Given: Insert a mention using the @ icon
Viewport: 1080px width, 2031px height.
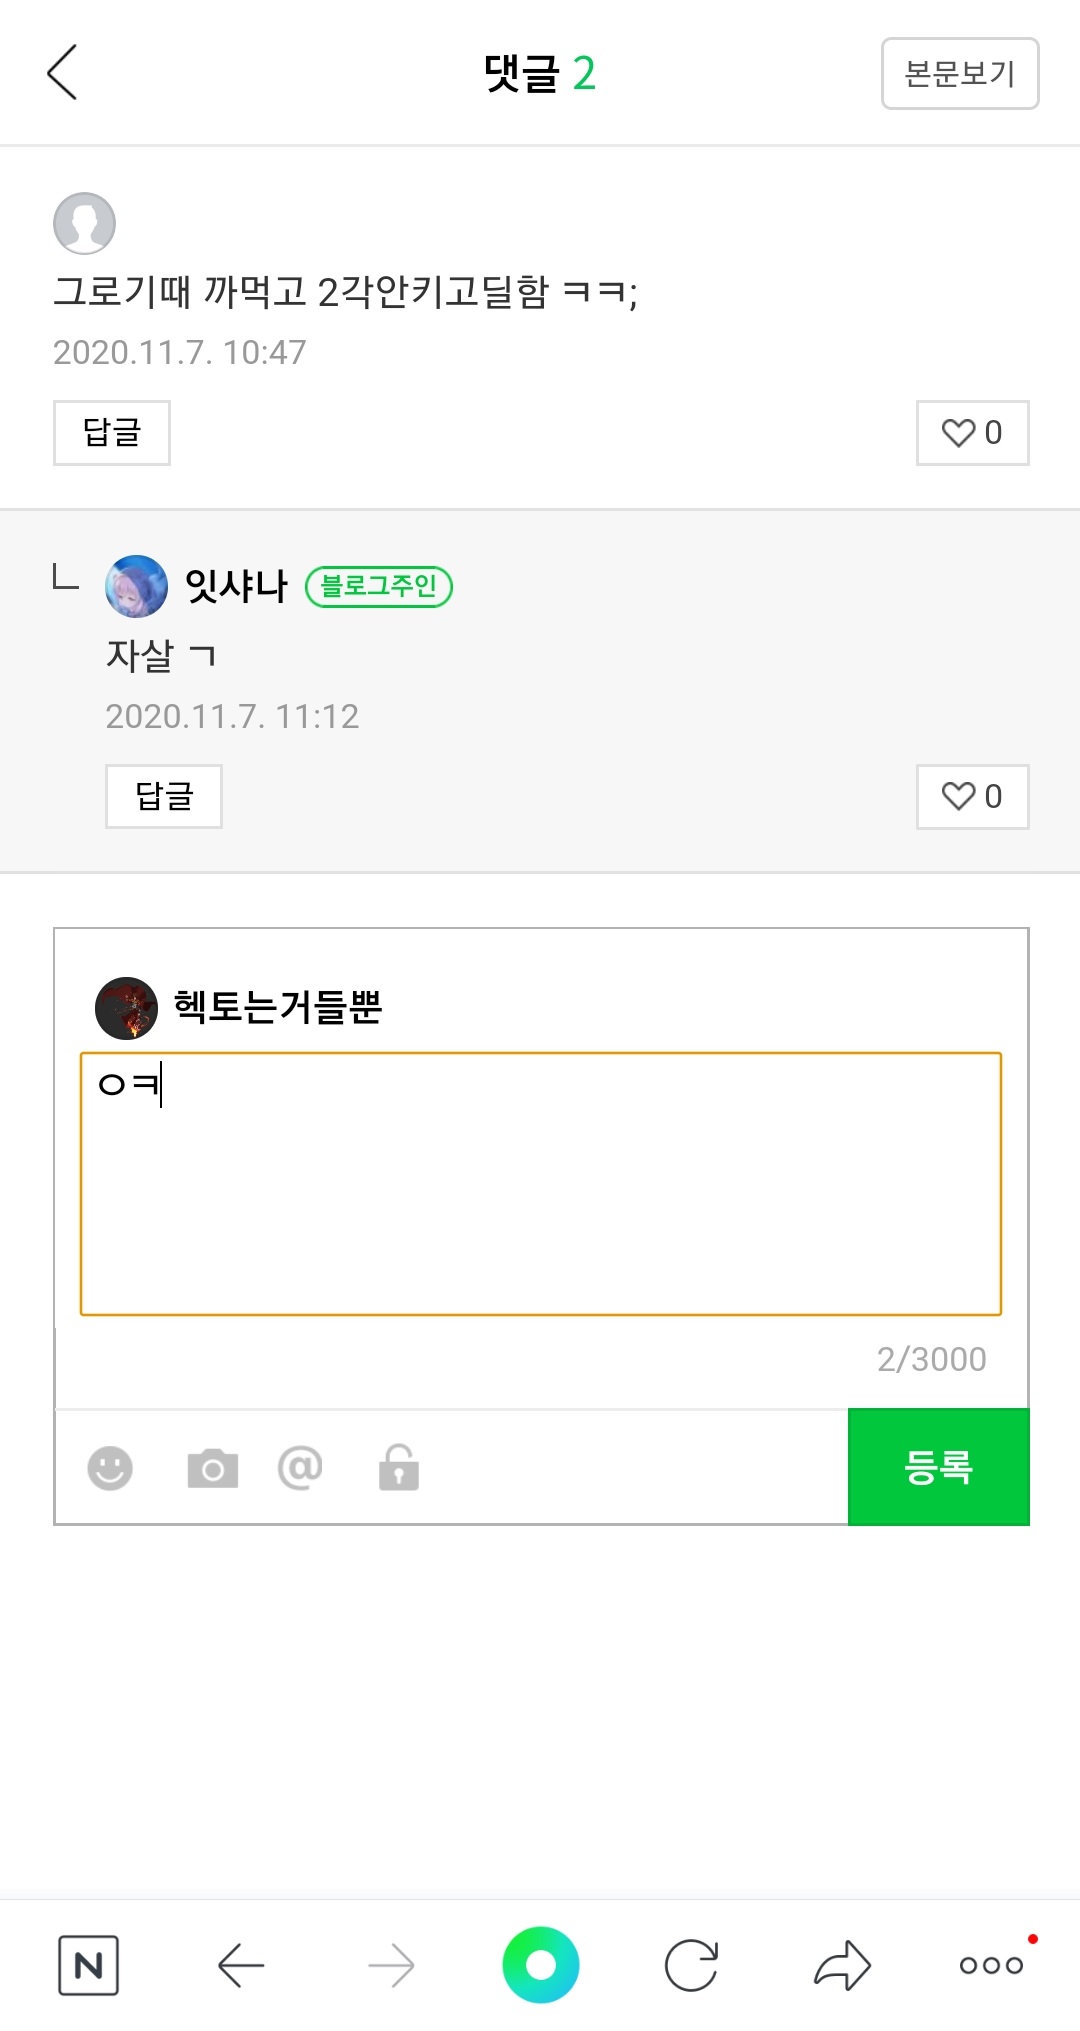Looking at the screenshot, I should pyautogui.click(x=300, y=1467).
